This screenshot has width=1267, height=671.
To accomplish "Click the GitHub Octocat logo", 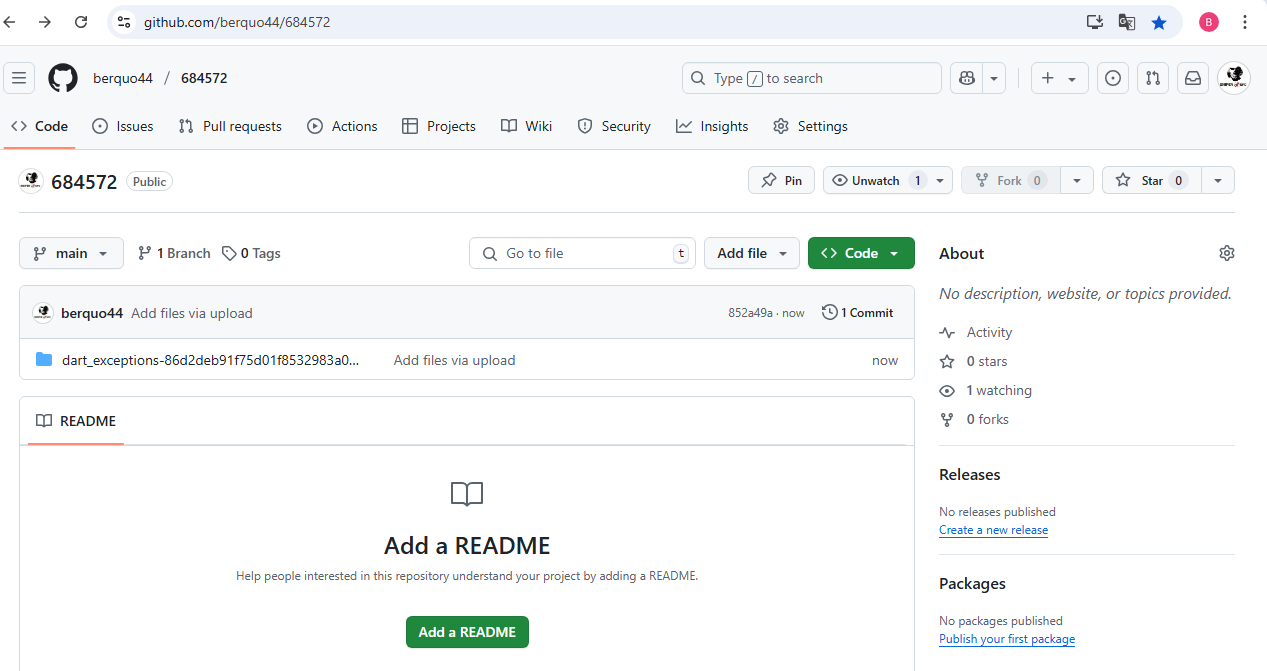I will pyautogui.click(x=63, y=78).
